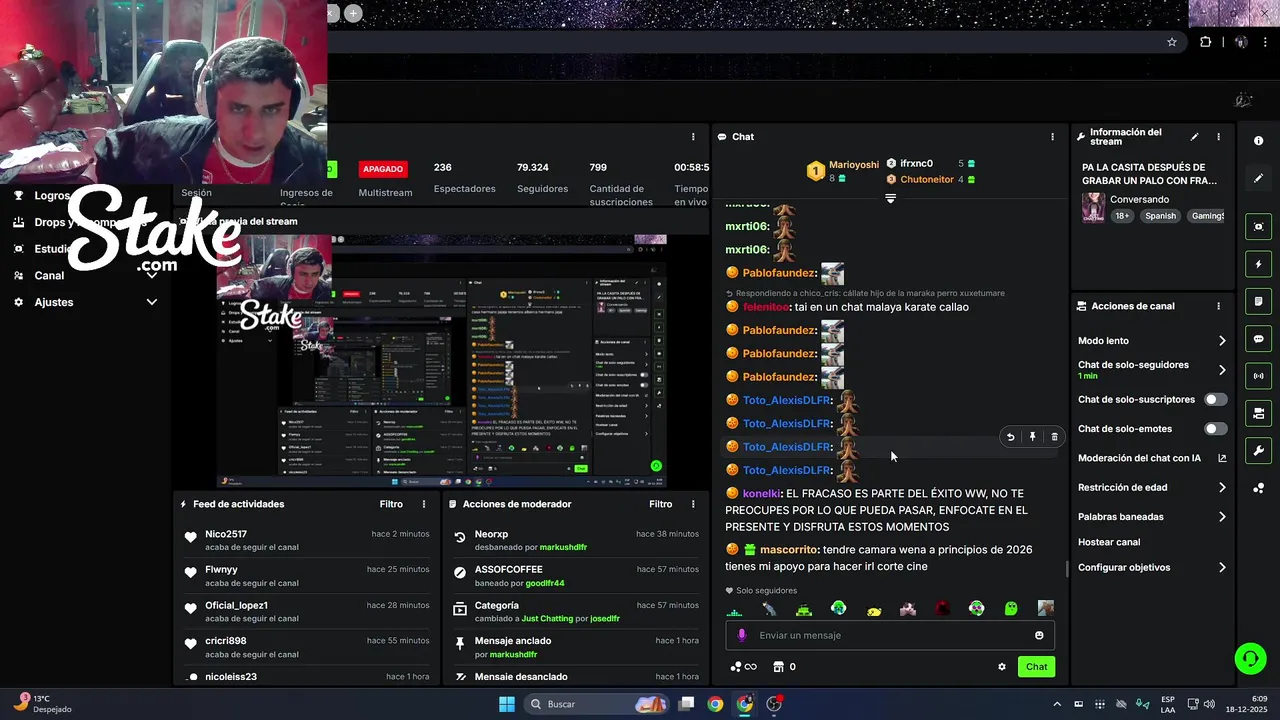
Task: Toggle Chat de solo-emotes switch
Action: click(x=1215, y=429)
